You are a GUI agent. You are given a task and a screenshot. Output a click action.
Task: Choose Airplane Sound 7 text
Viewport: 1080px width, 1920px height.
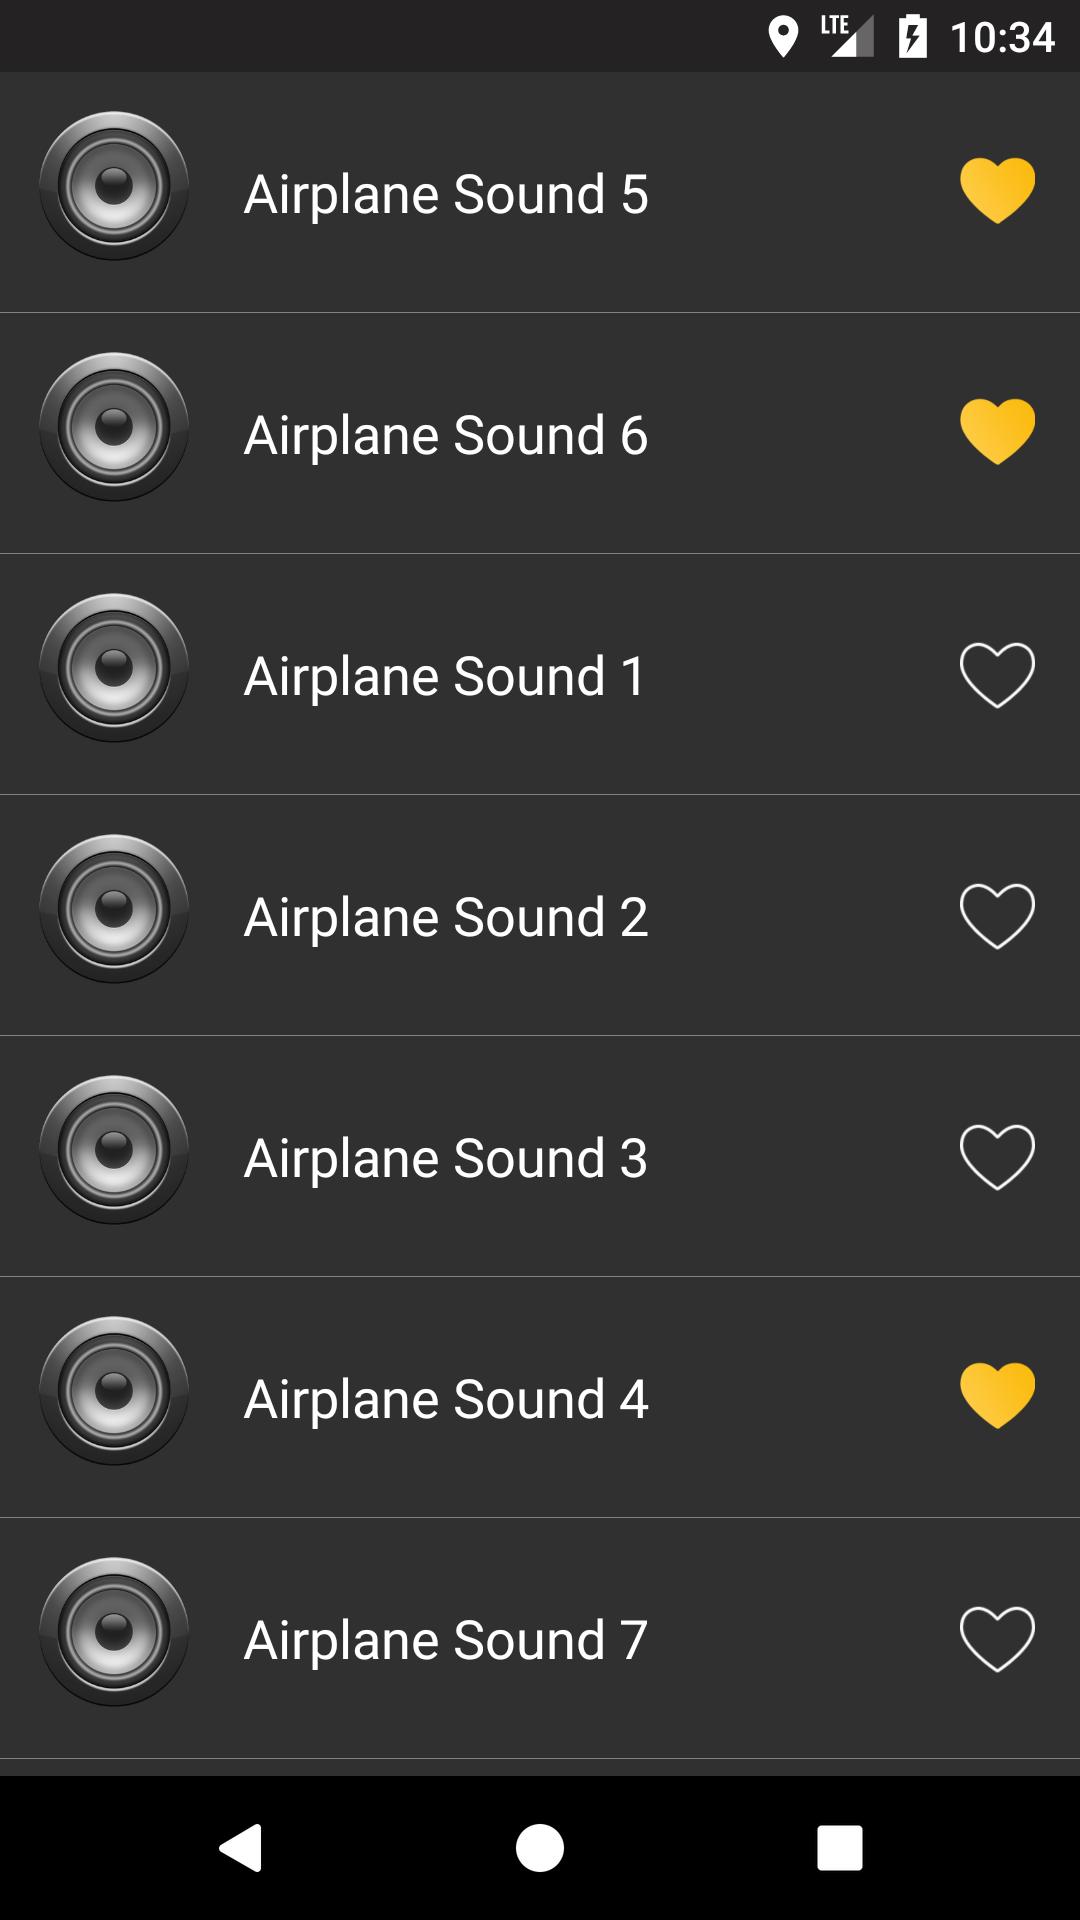pos(446,1641)
